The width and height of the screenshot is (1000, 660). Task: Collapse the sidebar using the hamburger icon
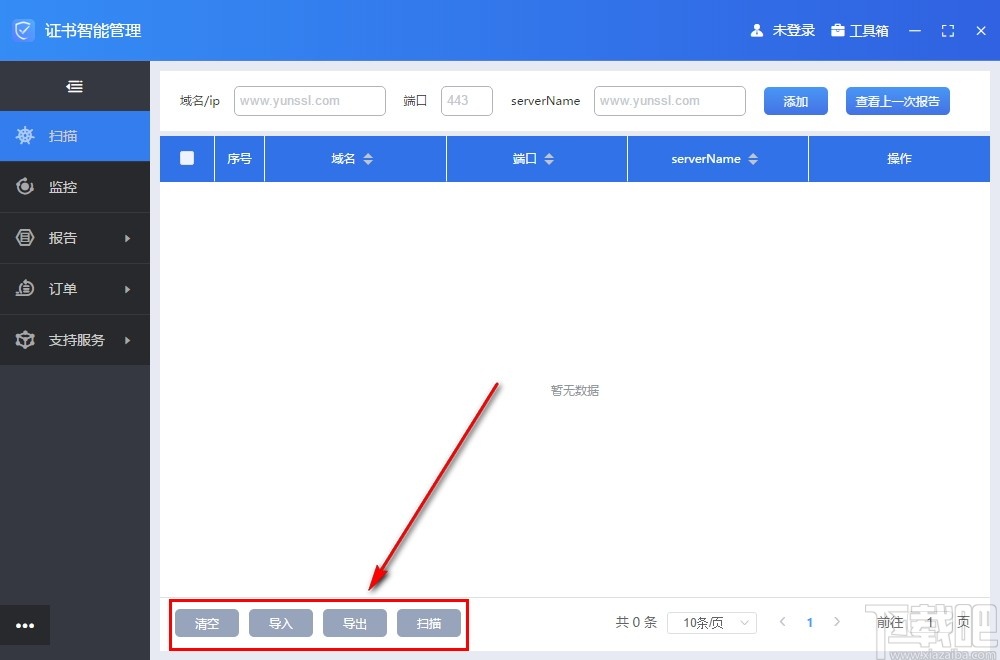point(75,85)
